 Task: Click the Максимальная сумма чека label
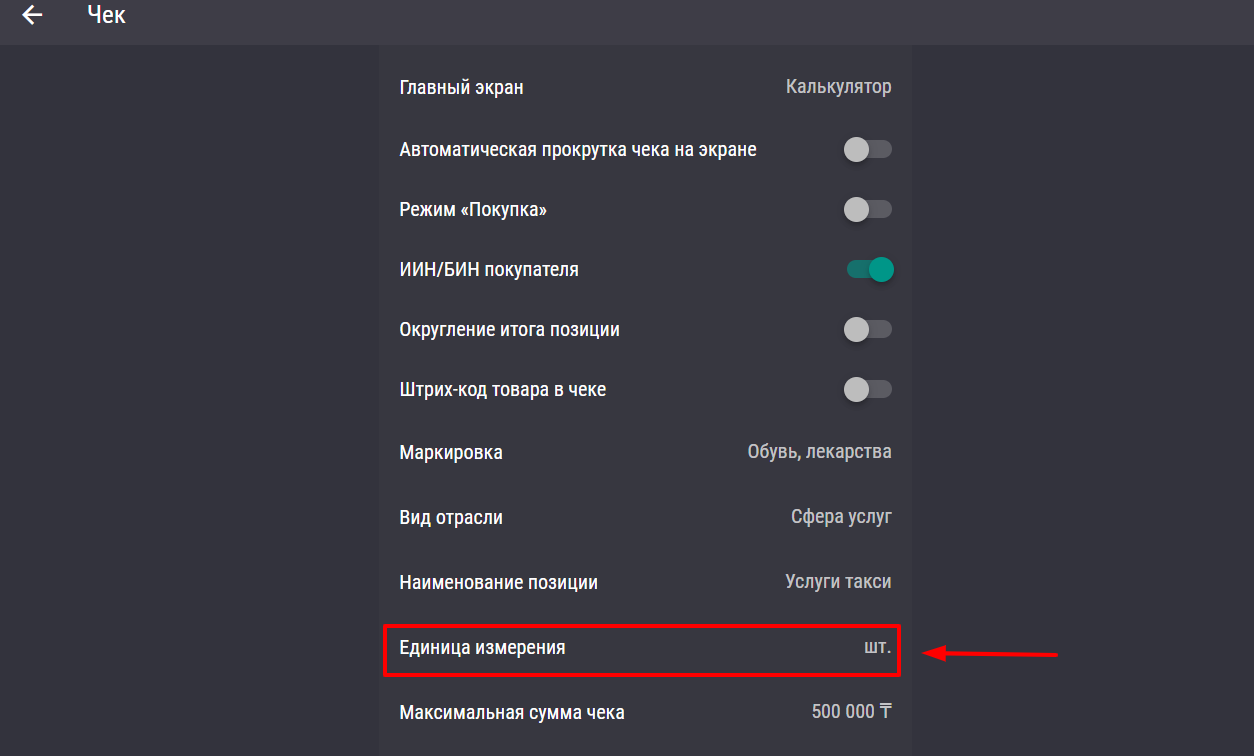tap(512, 713)
